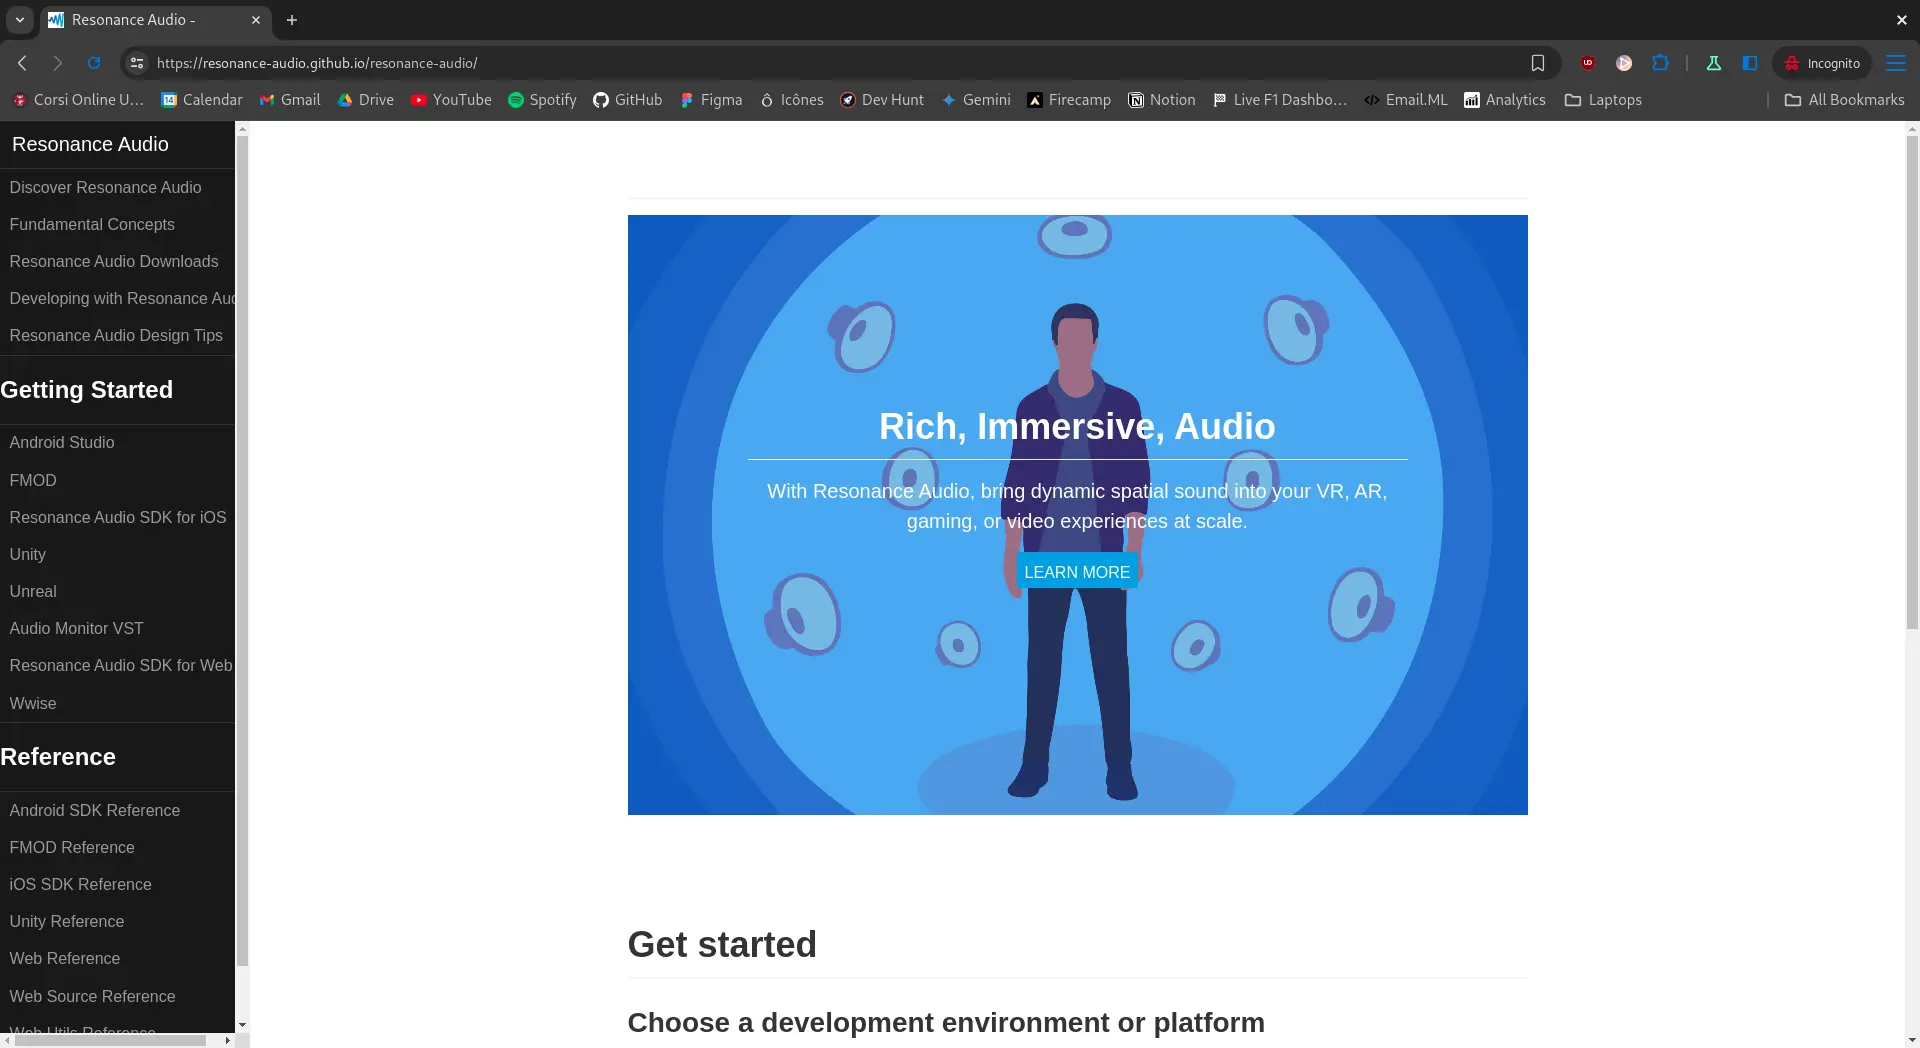Image resolution: width=1920 pixels, height=1048 pixels.
Task: Open the Email.ML bookmark
Action: click(x=1406, y=100)
